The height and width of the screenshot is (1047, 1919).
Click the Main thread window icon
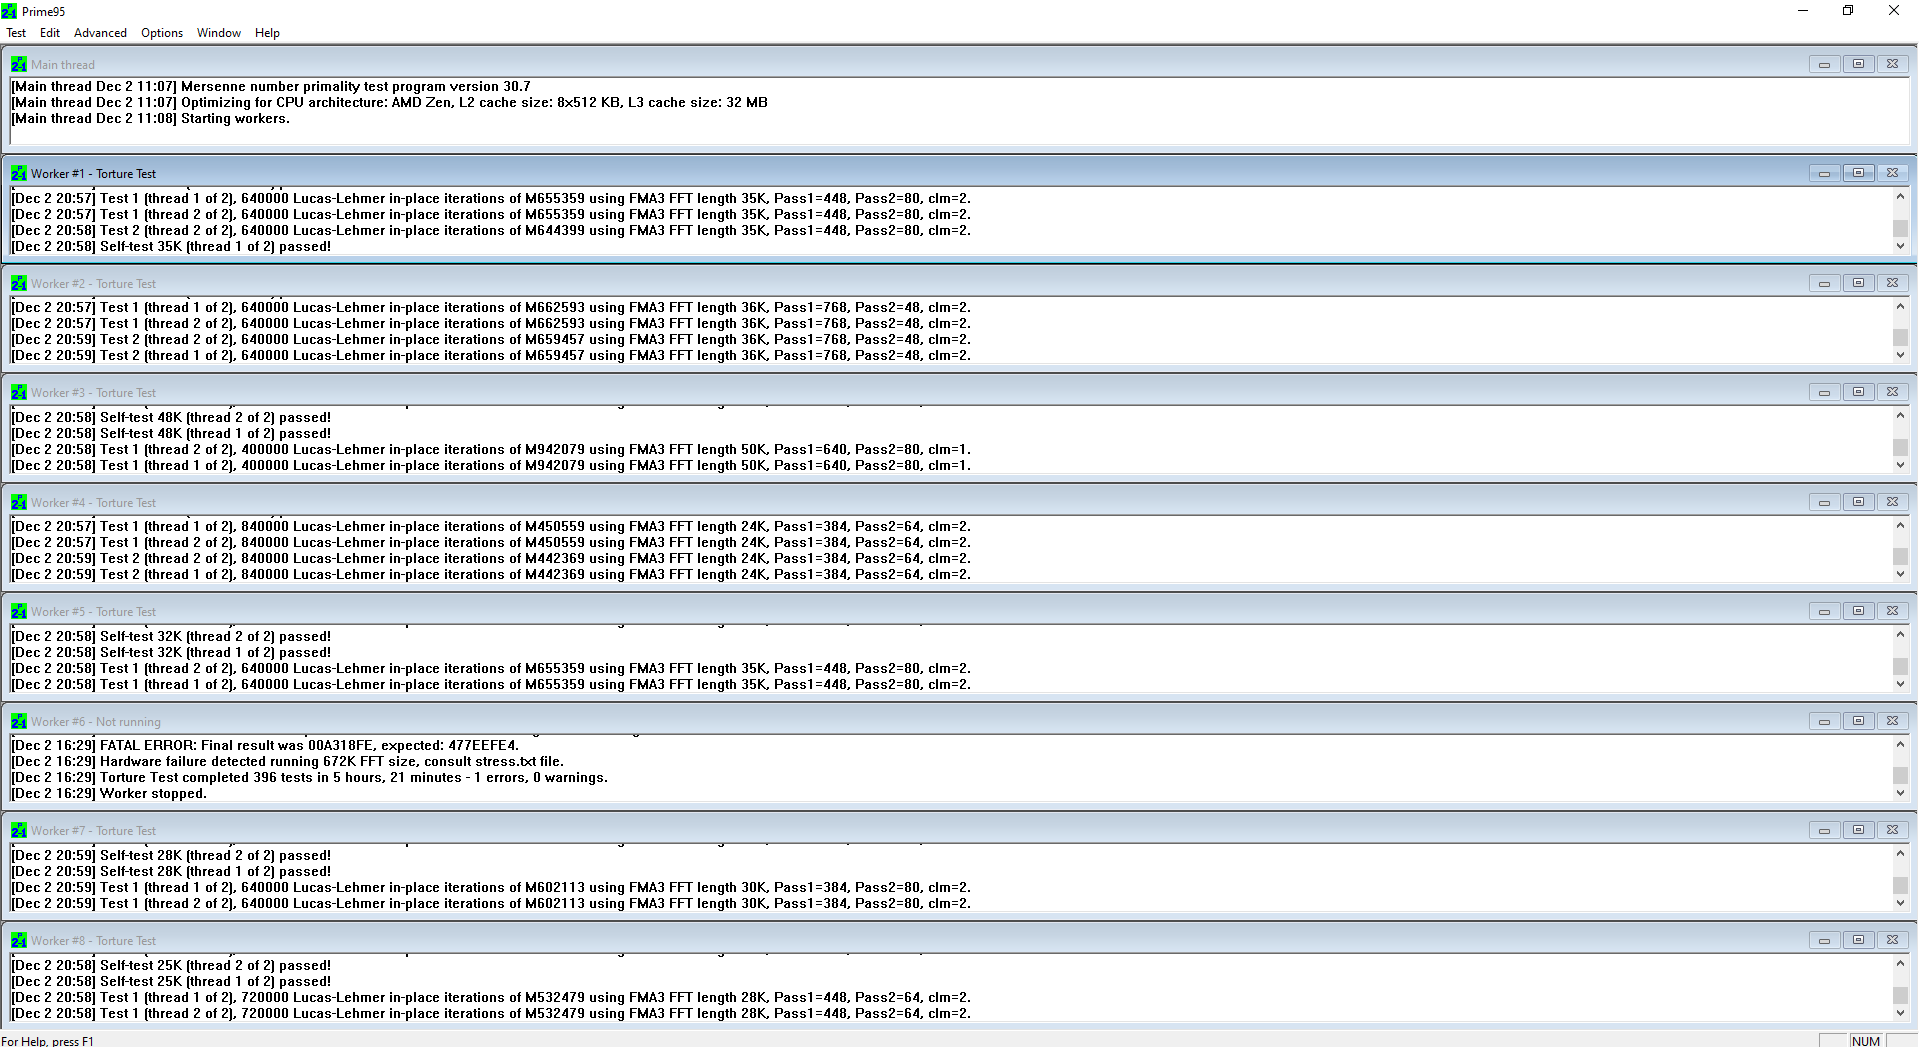tap(19, 64)
